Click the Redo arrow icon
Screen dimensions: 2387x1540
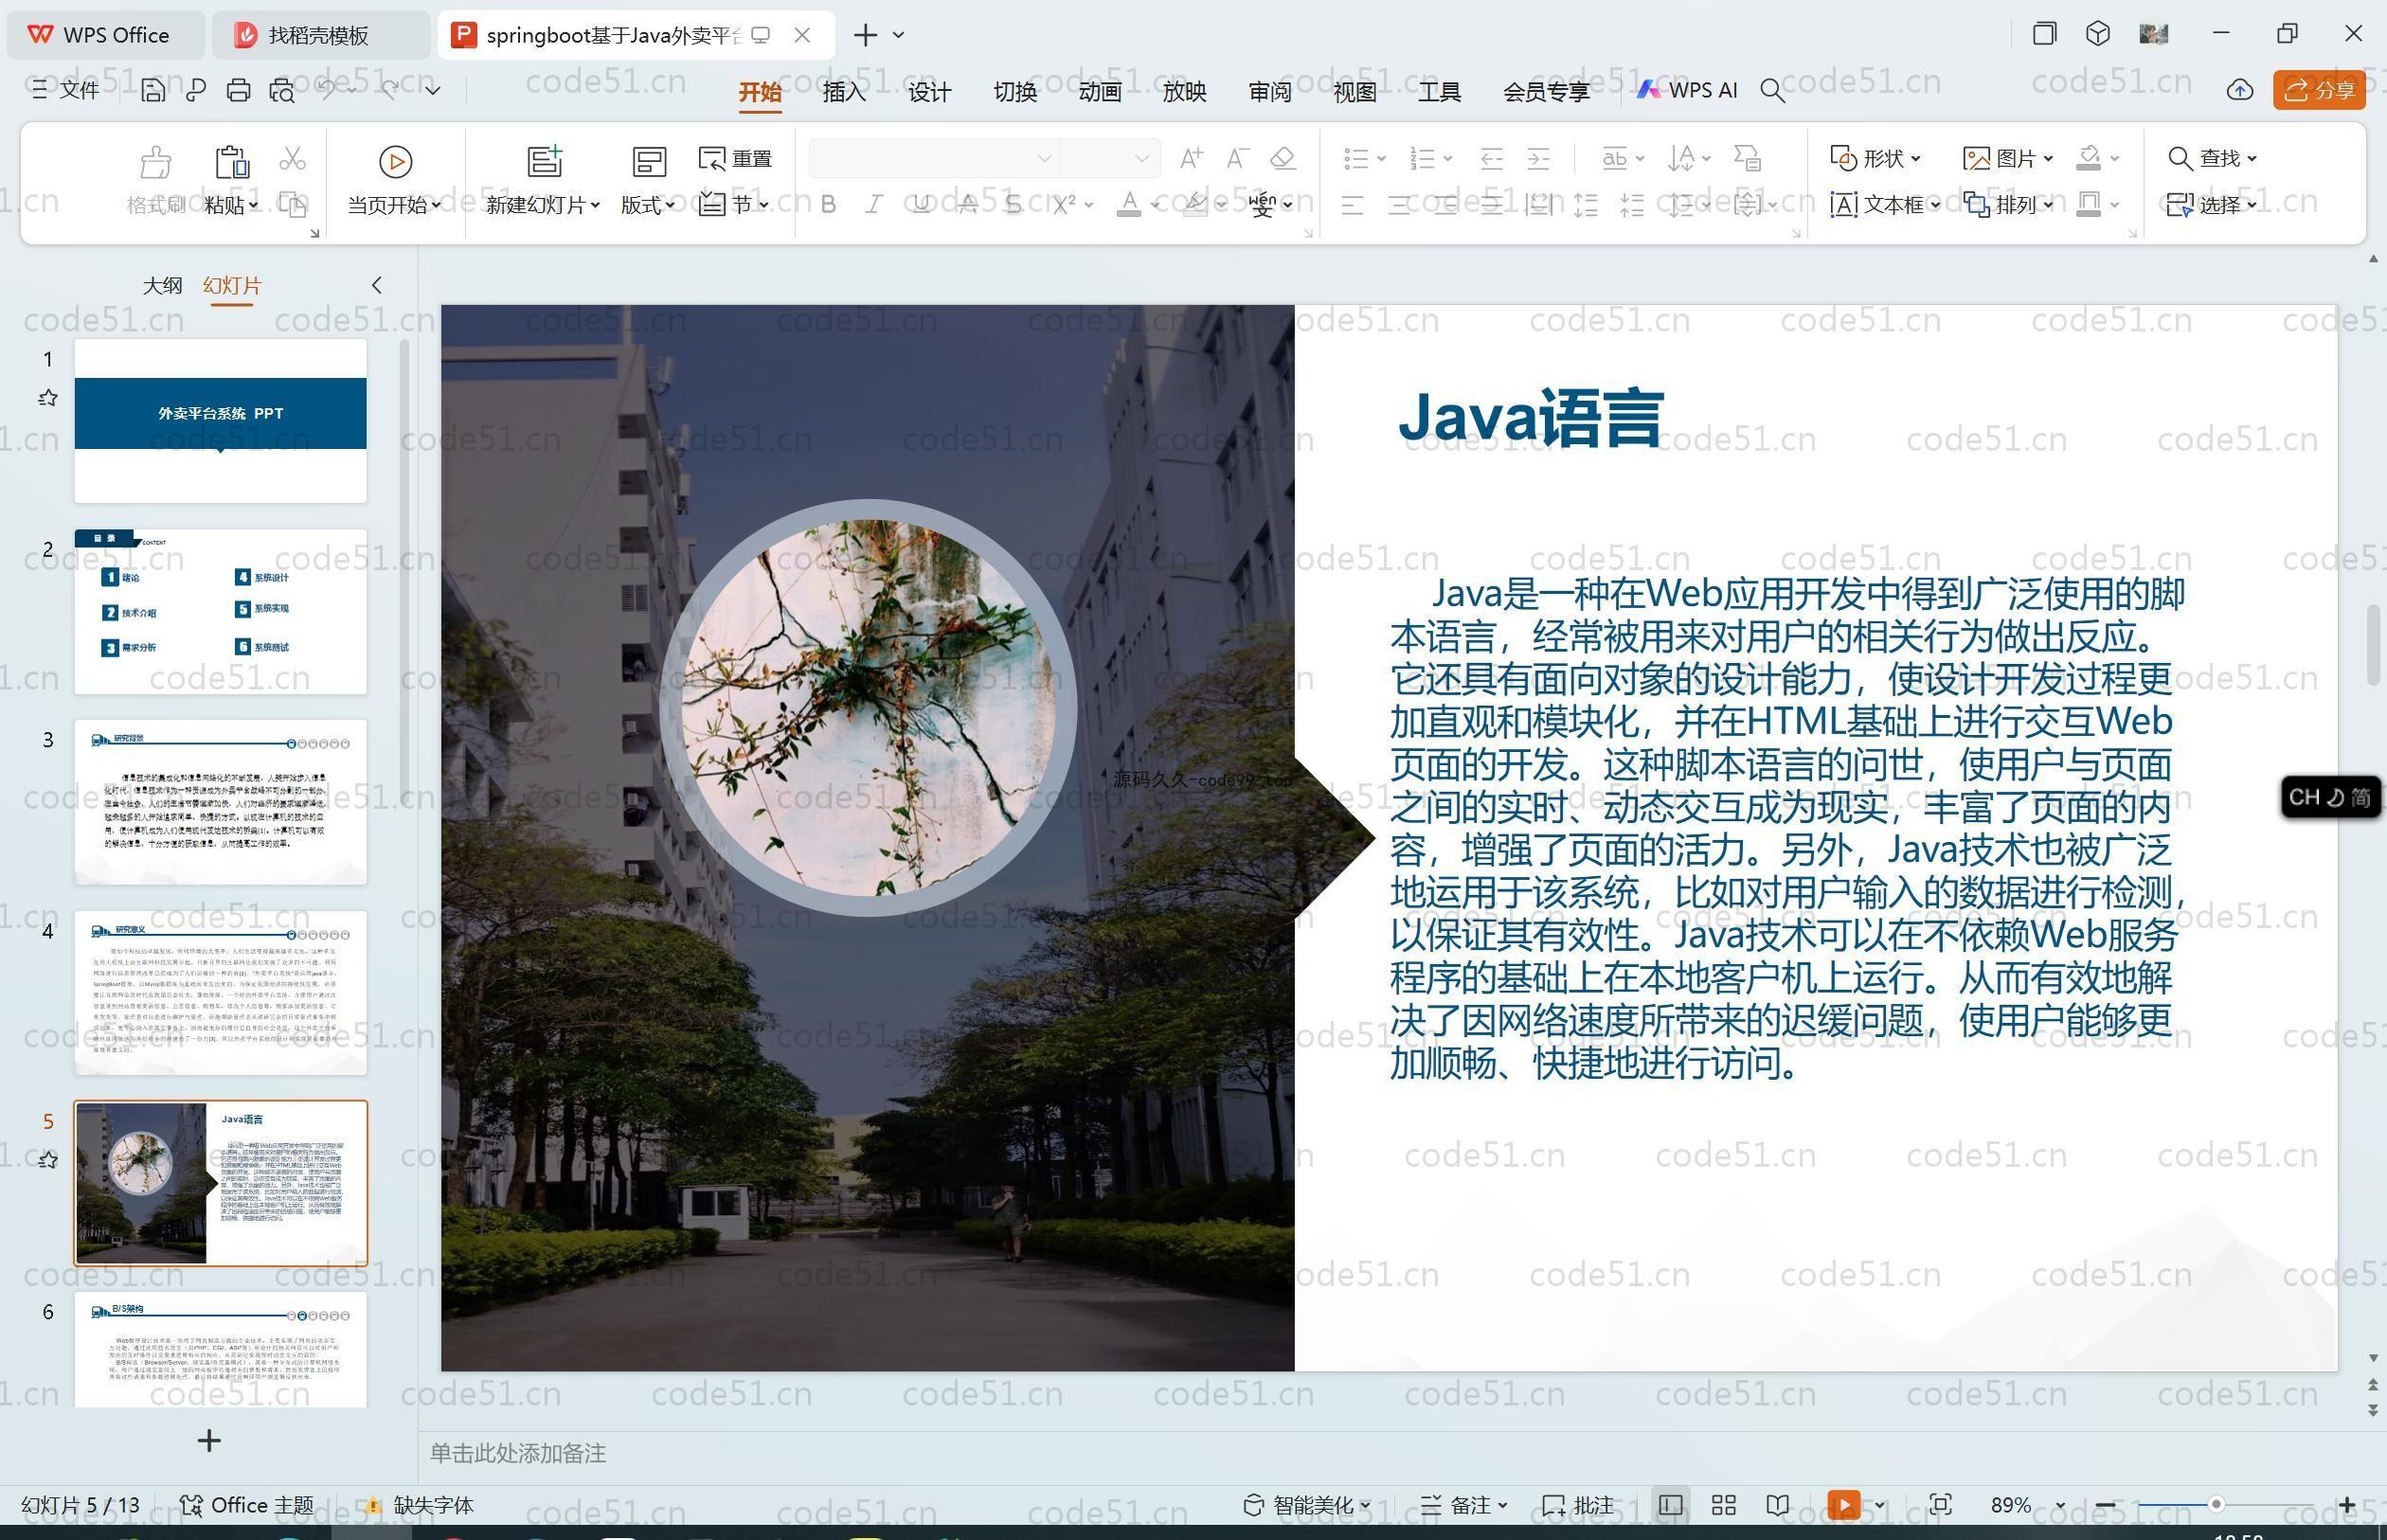pos(390,90)
